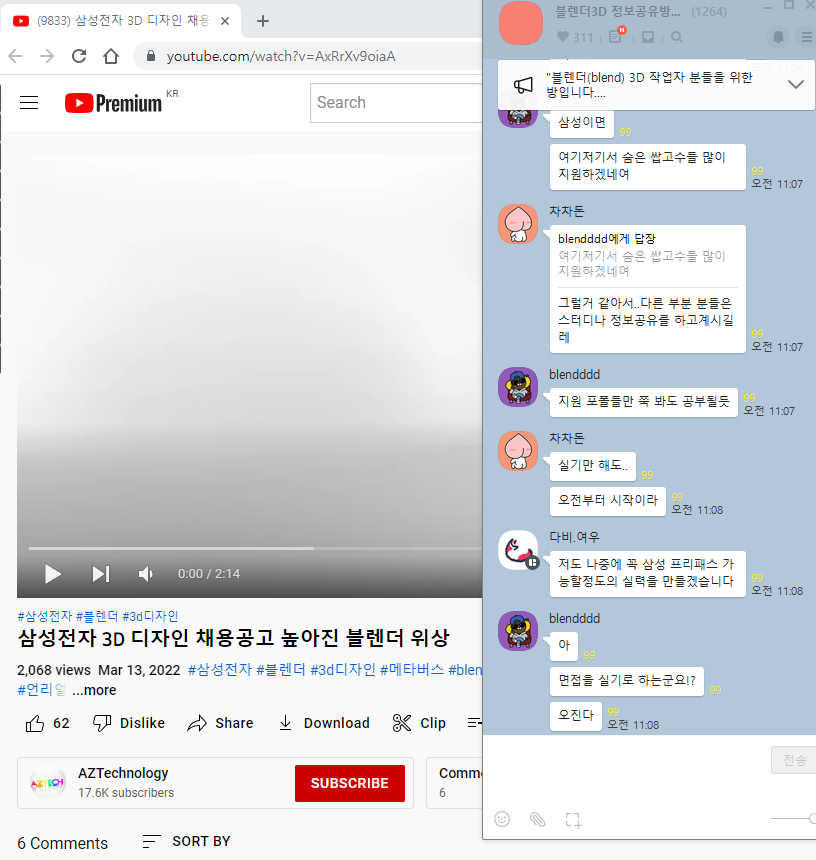
Task: Open YouTube hamburger guide menu
Action: [29, 103]
